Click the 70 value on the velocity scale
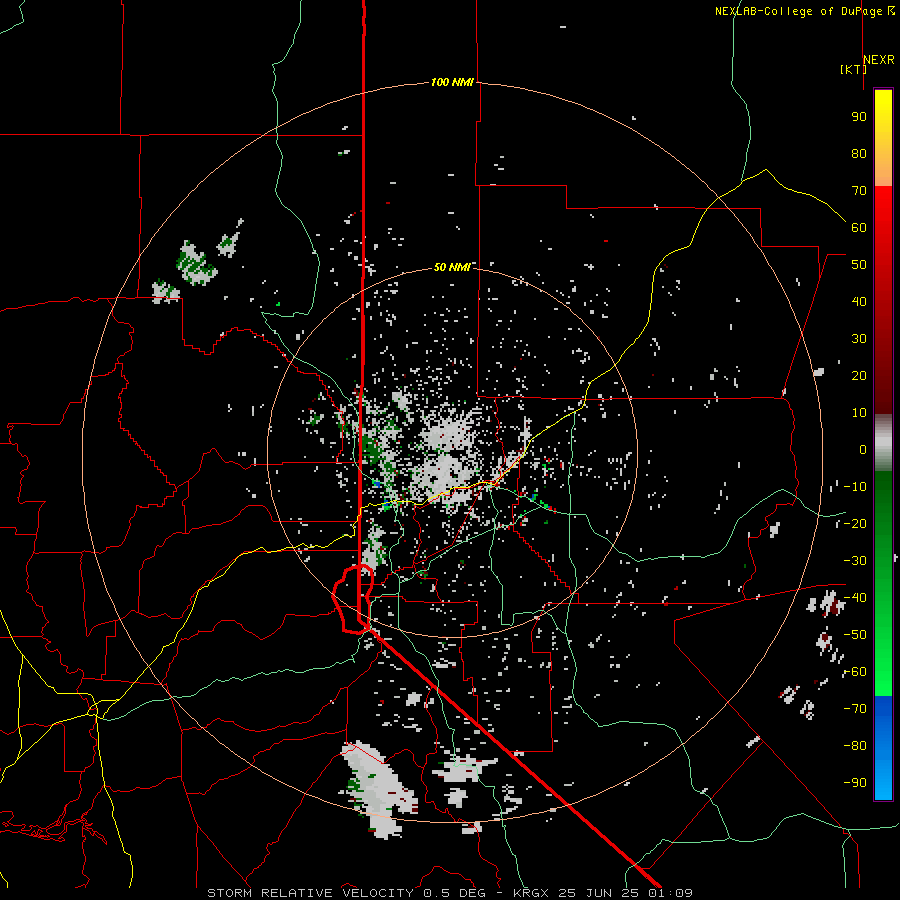This screenshot has width=900, height=900. tap(859, 191)
